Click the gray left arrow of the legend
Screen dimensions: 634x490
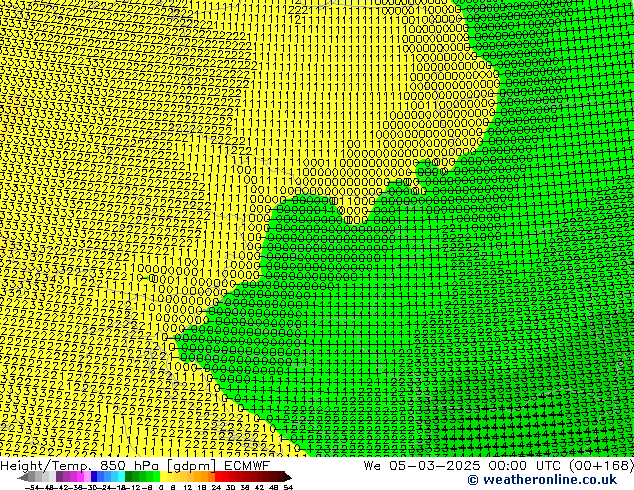coord(23,477)
